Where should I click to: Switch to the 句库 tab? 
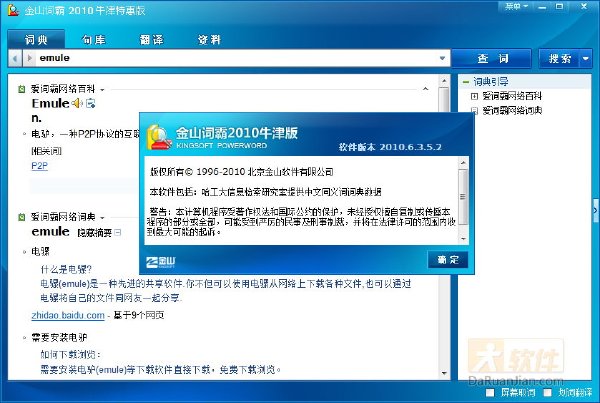tap(93, 39)
